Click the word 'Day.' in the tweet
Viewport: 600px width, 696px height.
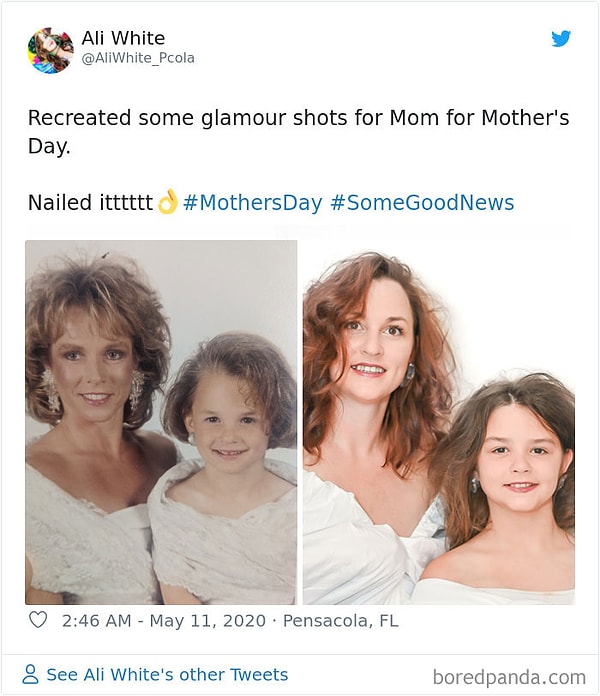pyautogui.click(x=49, y=146)
